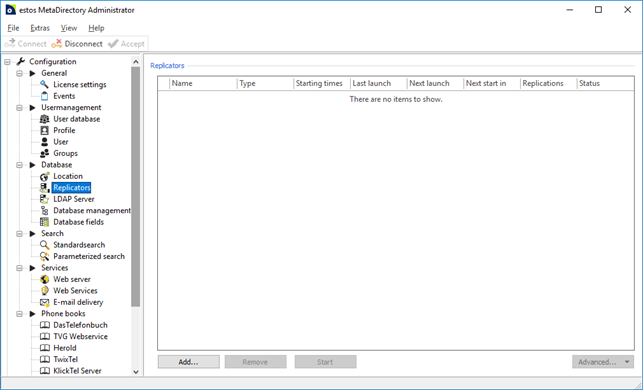Screen dimensions: 643x390
Task: Collapse the Usermanagement tree node
Action: (19, 107)
